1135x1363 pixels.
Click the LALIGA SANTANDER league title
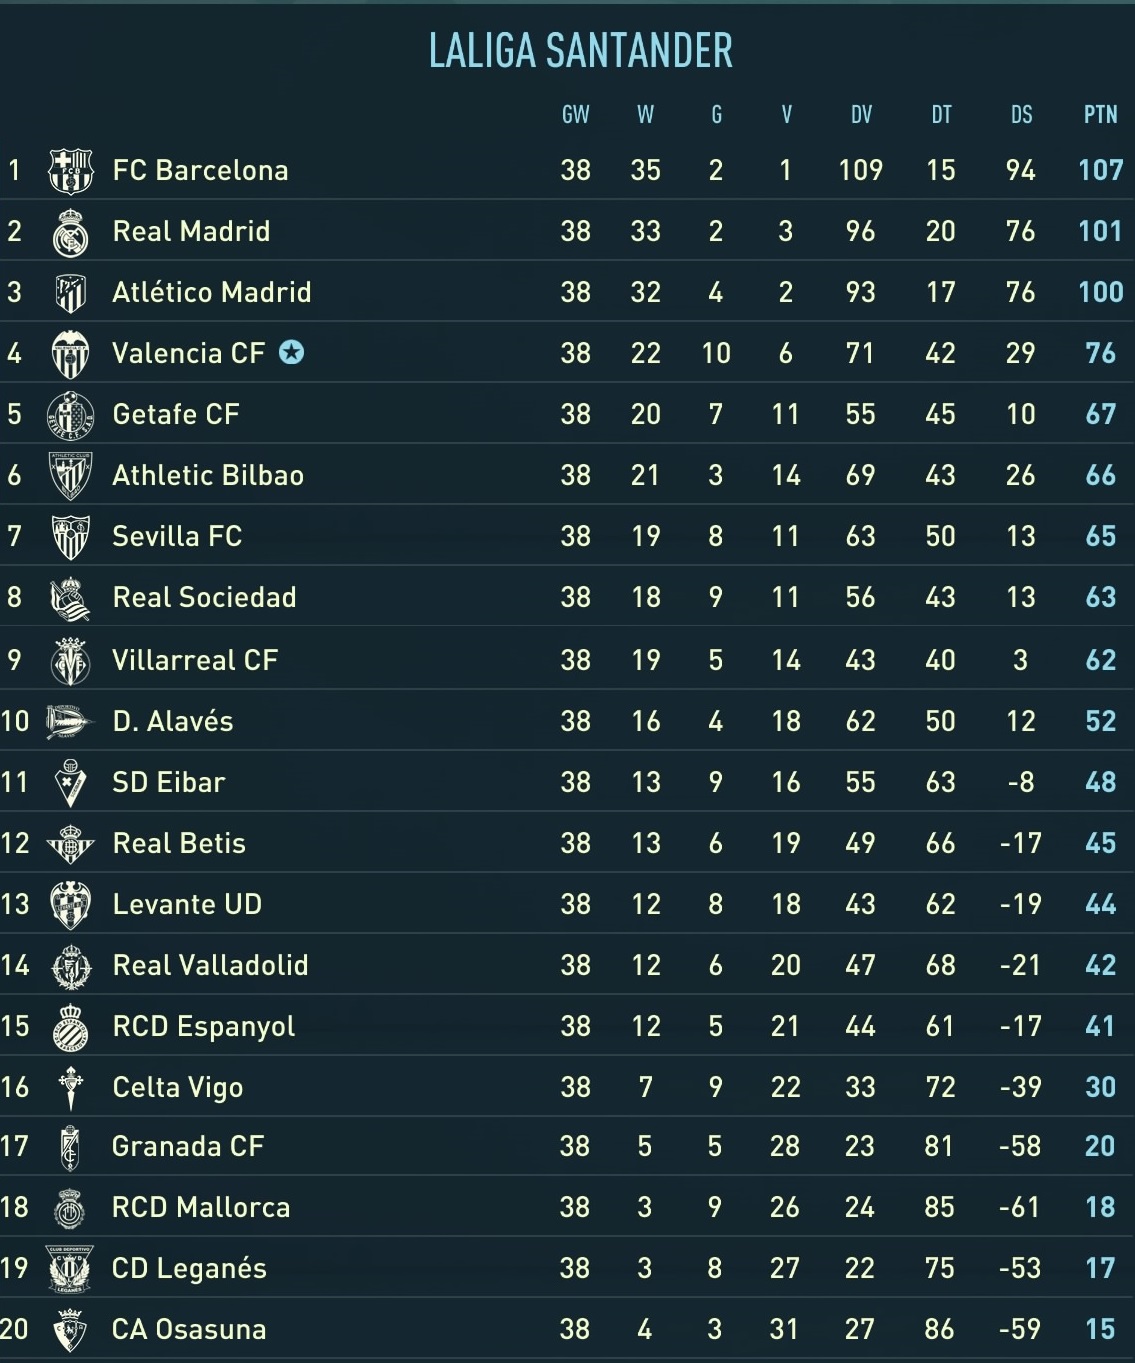580,50
